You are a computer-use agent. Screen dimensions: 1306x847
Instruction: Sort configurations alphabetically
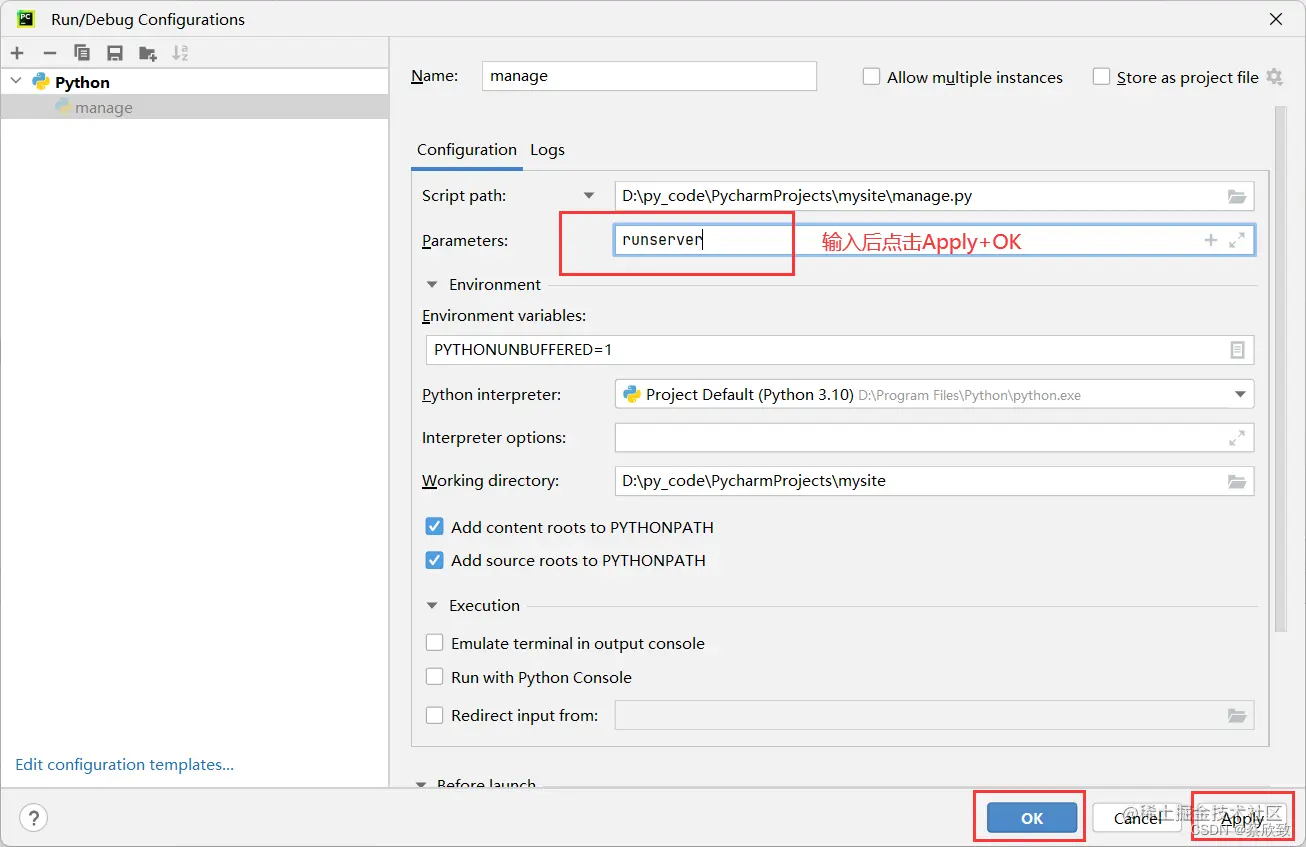(x=180, y=53)
